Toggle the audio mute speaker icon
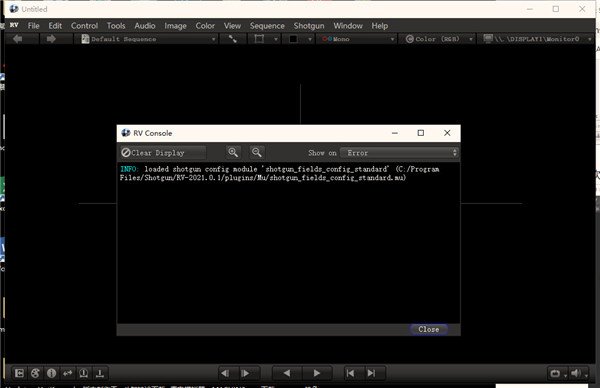 [x=576, y=373]
